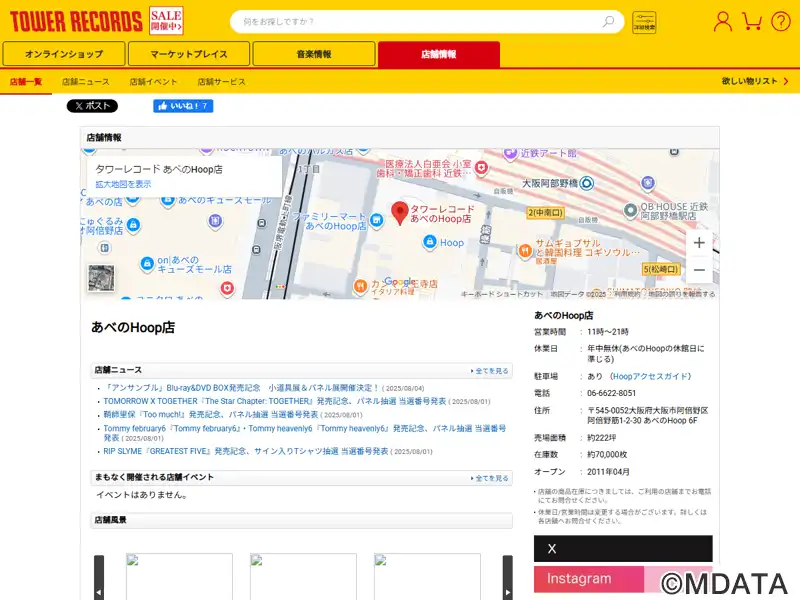Viewport: 800px width, 600px height.
Task: Open the オンラインショップ tab
Action: [x=64, y=54]
